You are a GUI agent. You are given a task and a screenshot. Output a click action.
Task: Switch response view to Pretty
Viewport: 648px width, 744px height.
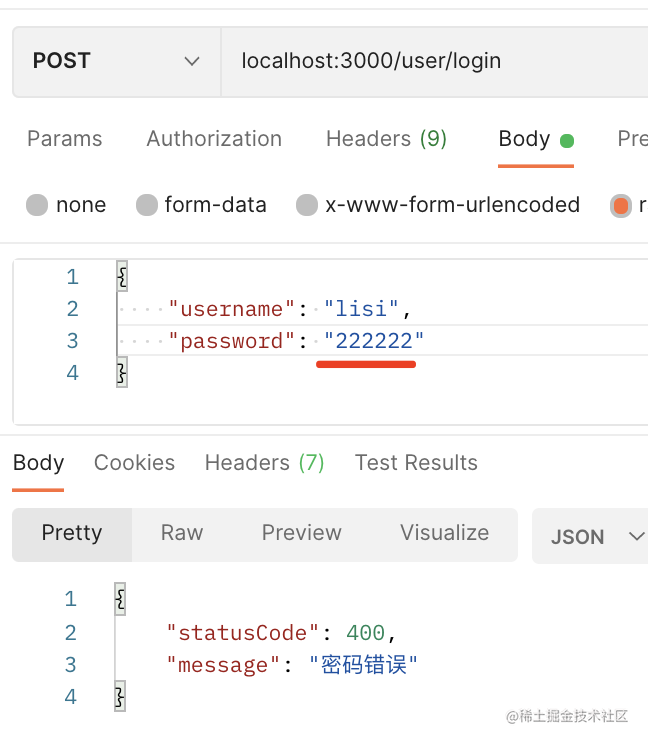72,533
